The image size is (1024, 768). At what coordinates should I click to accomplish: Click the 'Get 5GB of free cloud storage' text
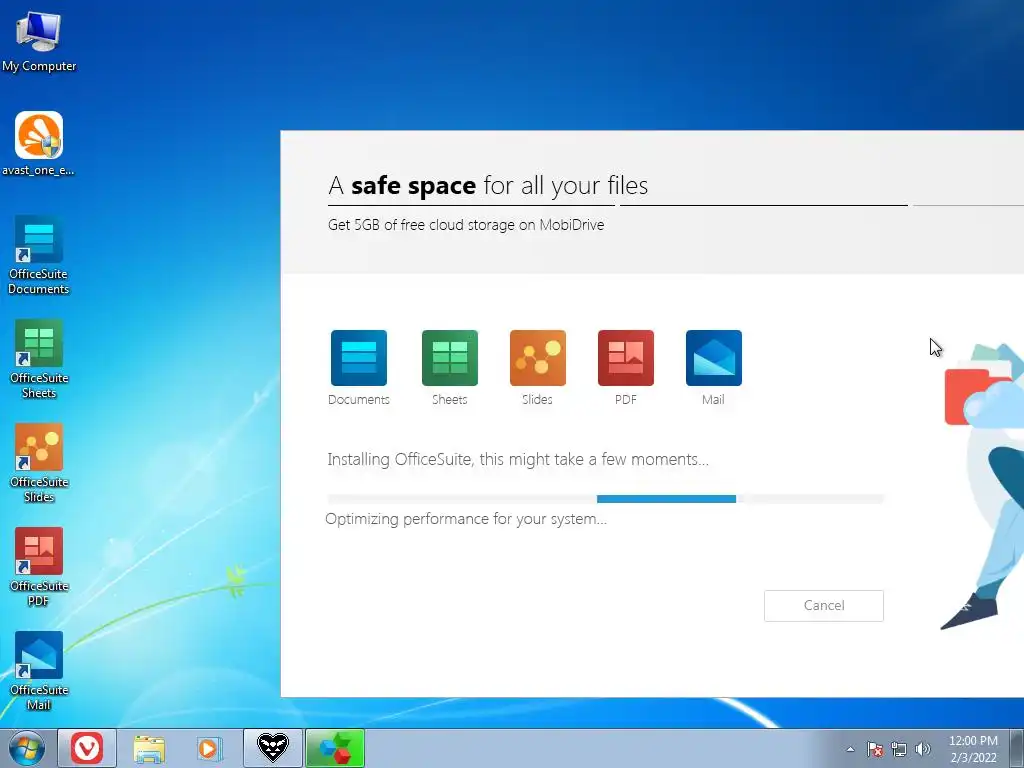tap(466, 225)
